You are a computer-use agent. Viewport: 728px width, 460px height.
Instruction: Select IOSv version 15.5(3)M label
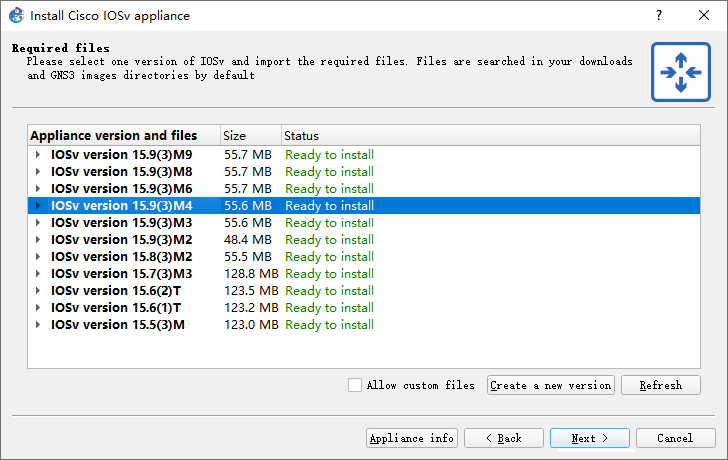pyautogui.click(x=118, y=324)
